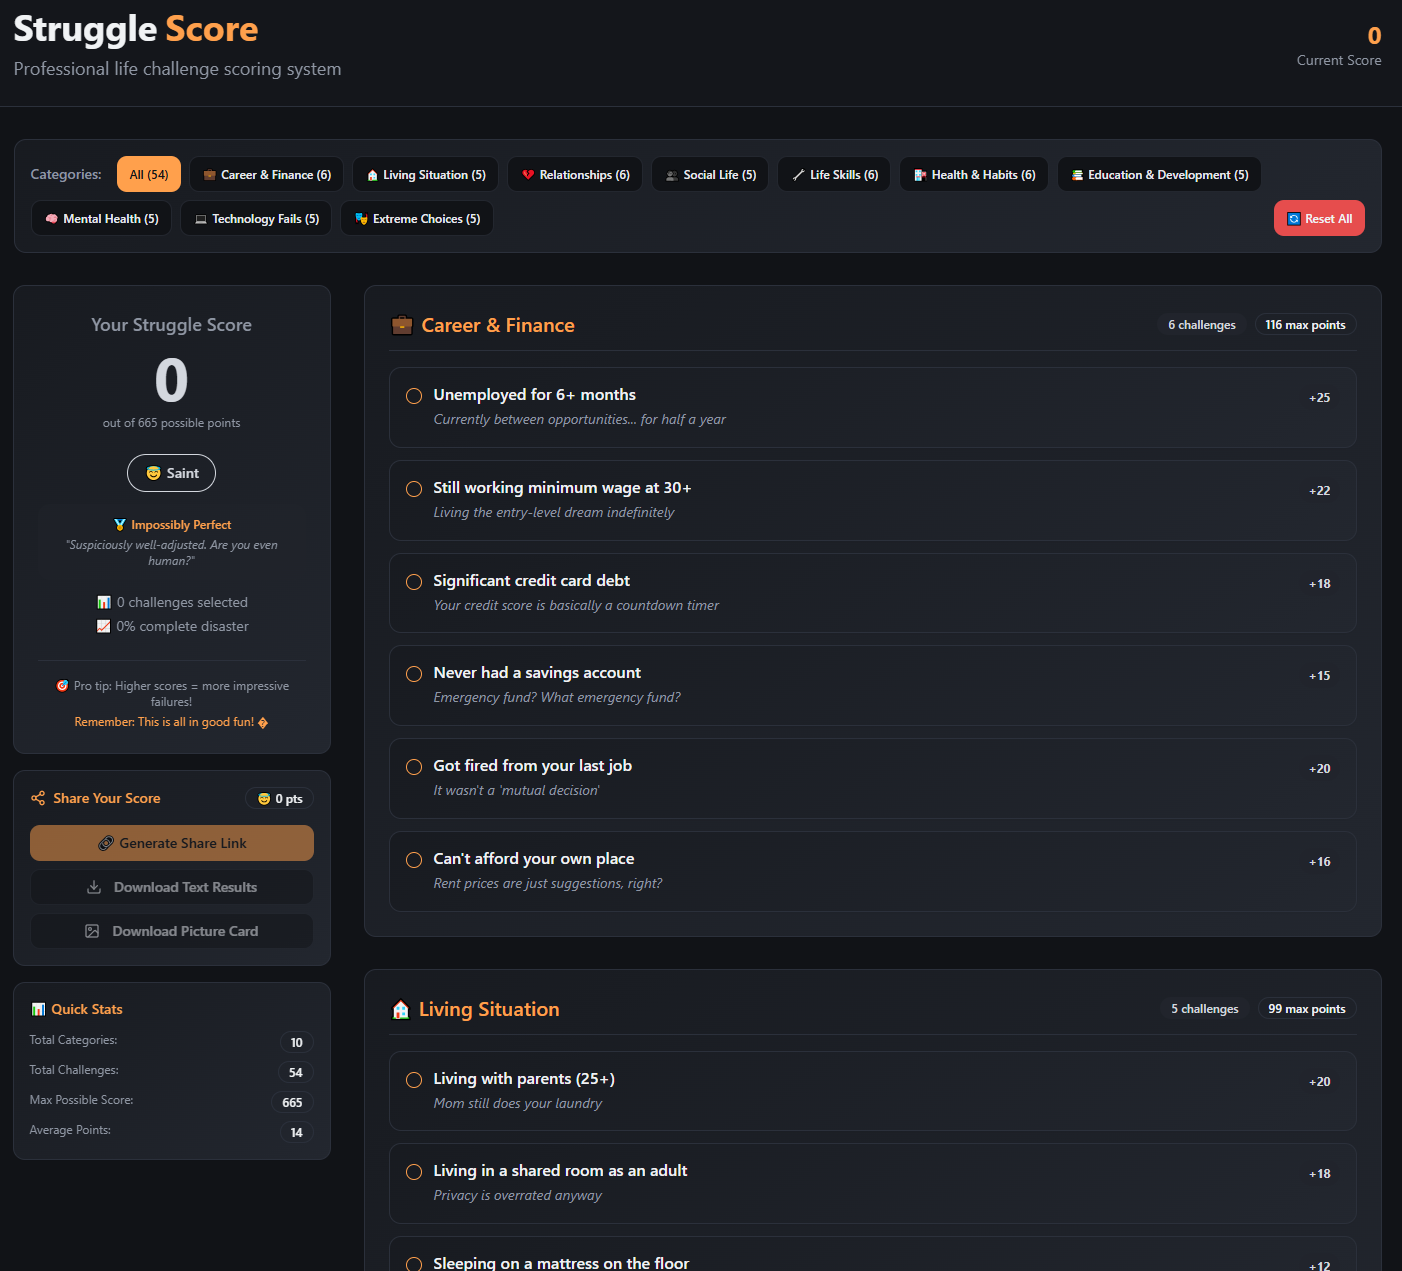Screen dimensions: 1402x1271
Task: Check the 'Living with parents (25+)' challenge
Action: [413, 1080]
